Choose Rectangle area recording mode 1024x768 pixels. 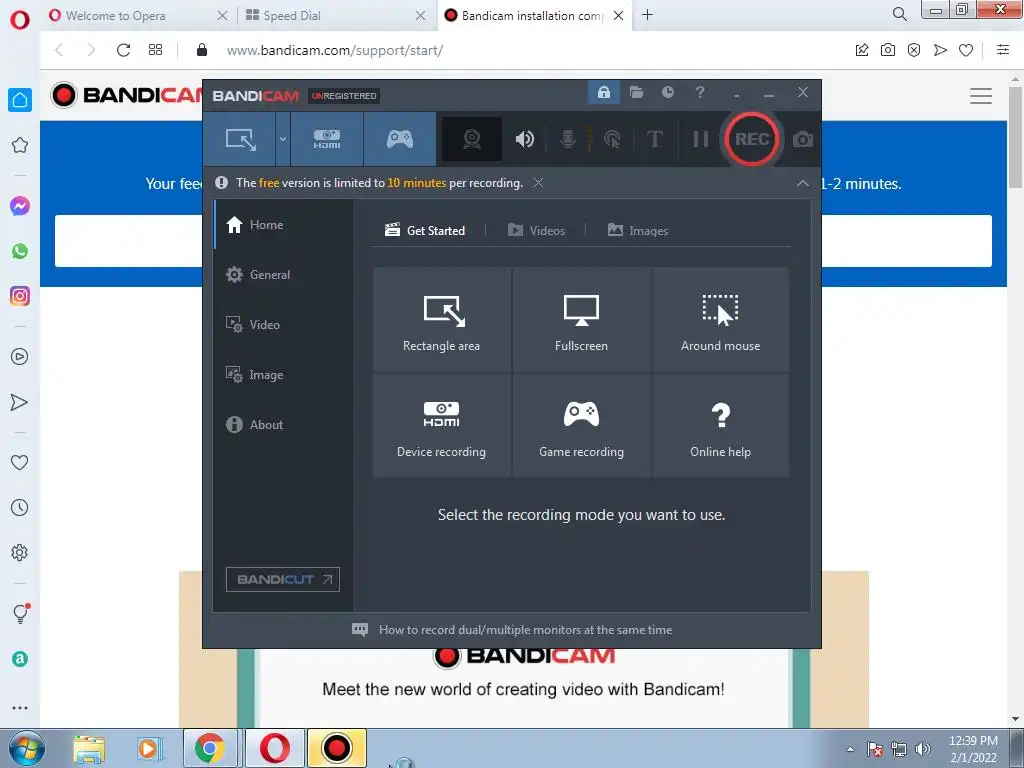click(441, 319)
